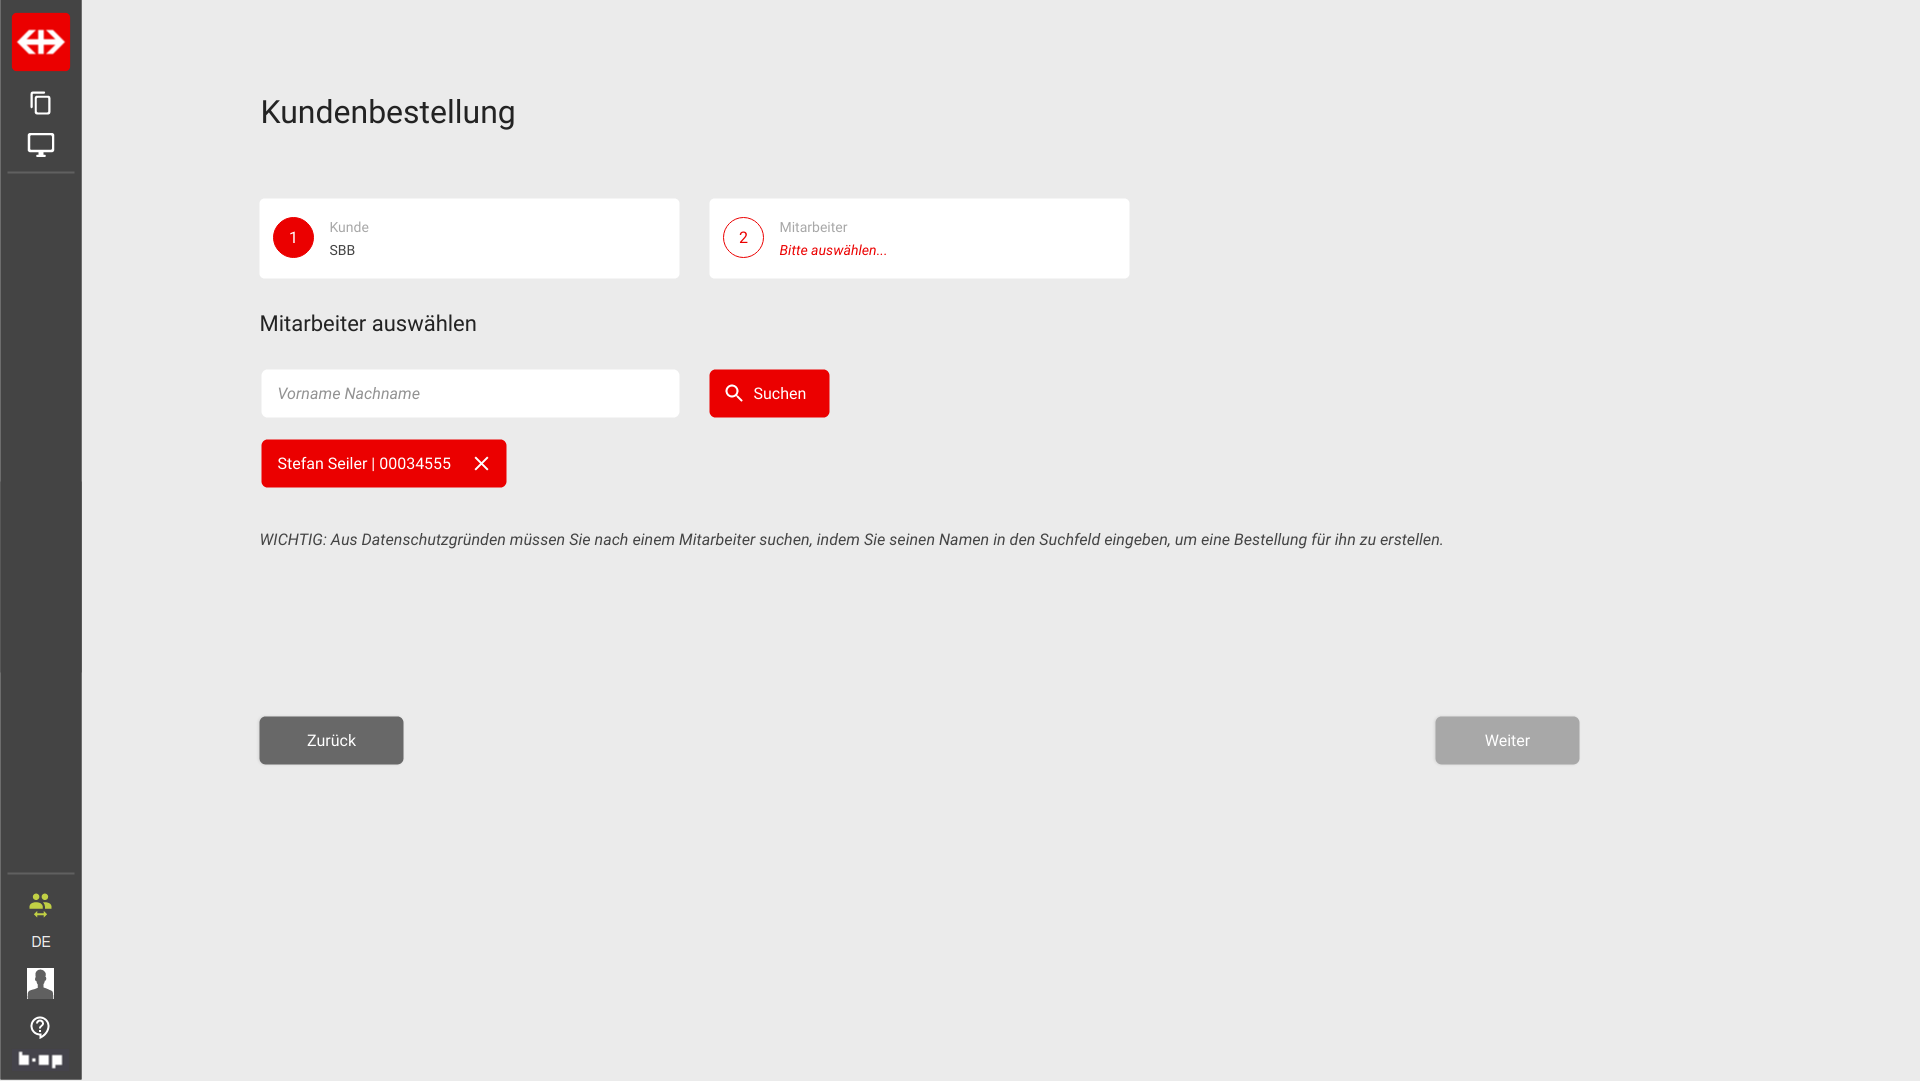This screenshot has height=1081, width=1920.
Task: Click the b·op logo at sidebar bottom
Action: (41, 1059)
